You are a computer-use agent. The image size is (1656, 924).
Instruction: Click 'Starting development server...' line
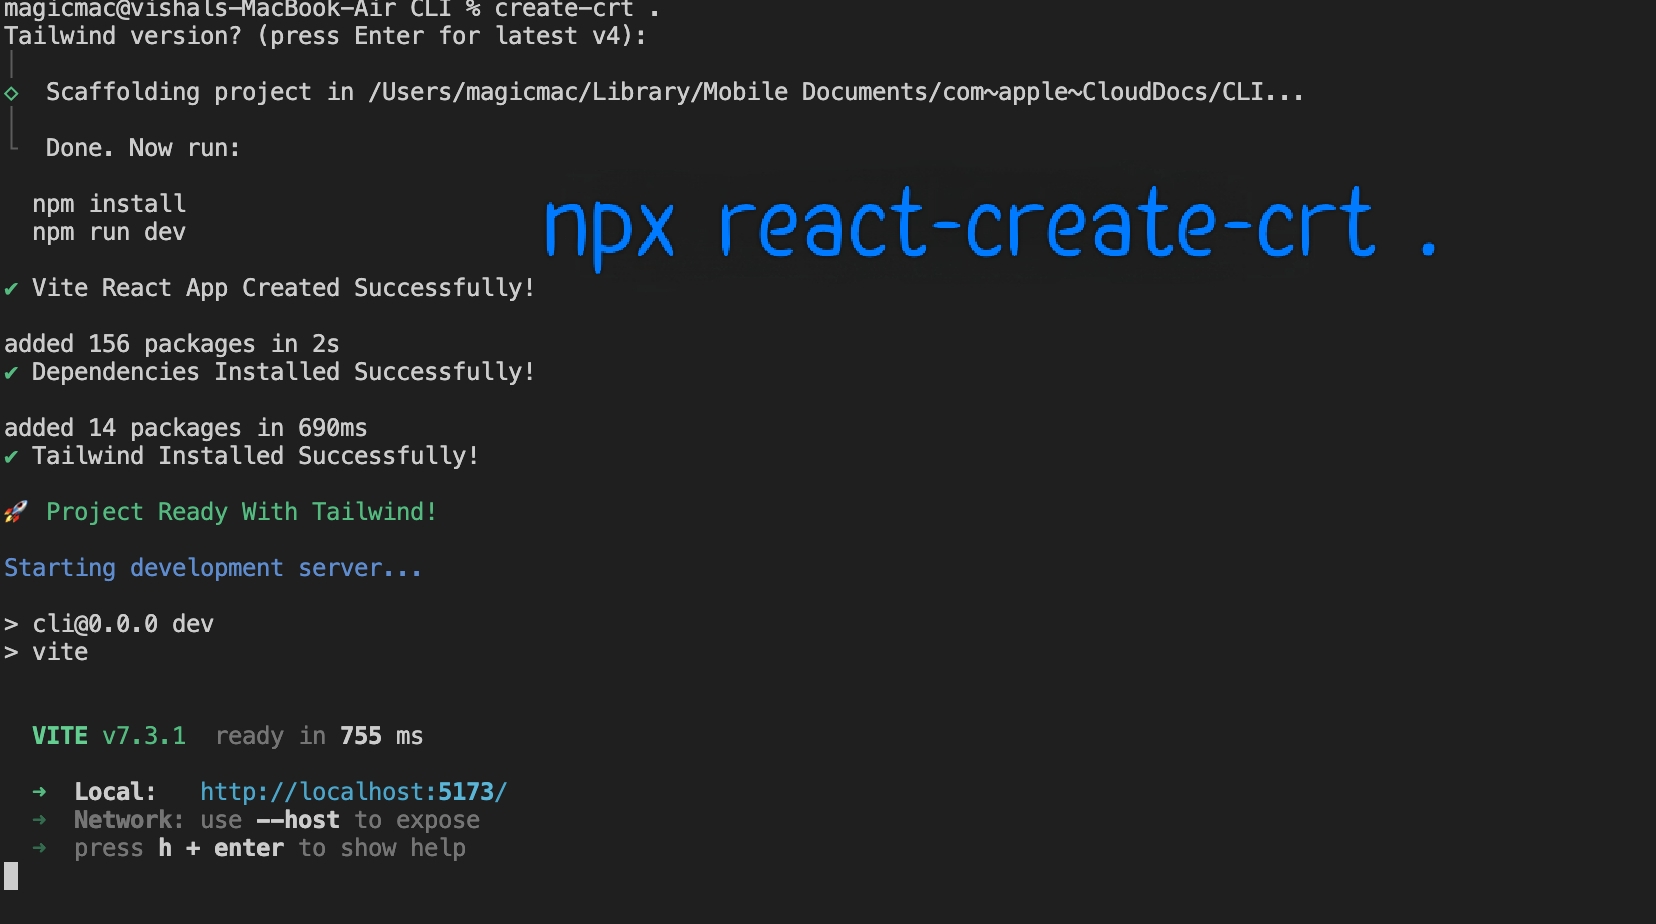pos(213,568)
